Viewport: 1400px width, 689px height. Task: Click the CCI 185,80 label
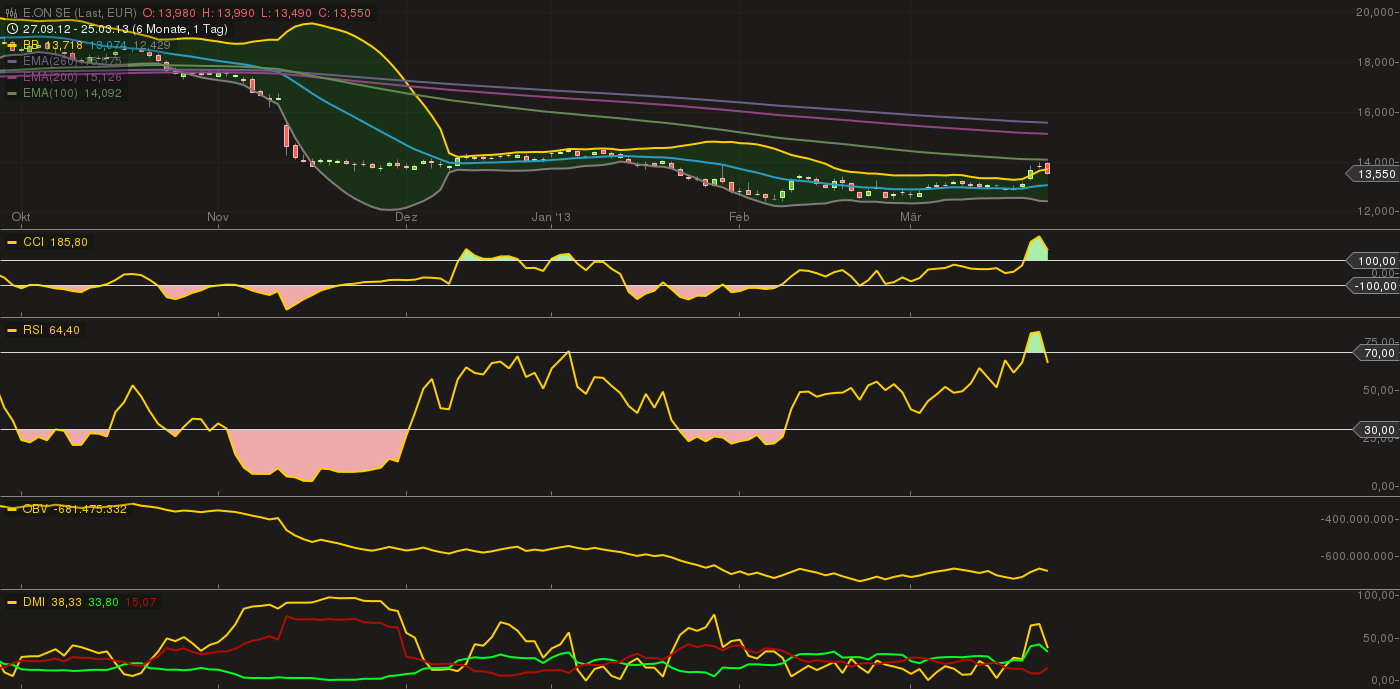[55, 242]
